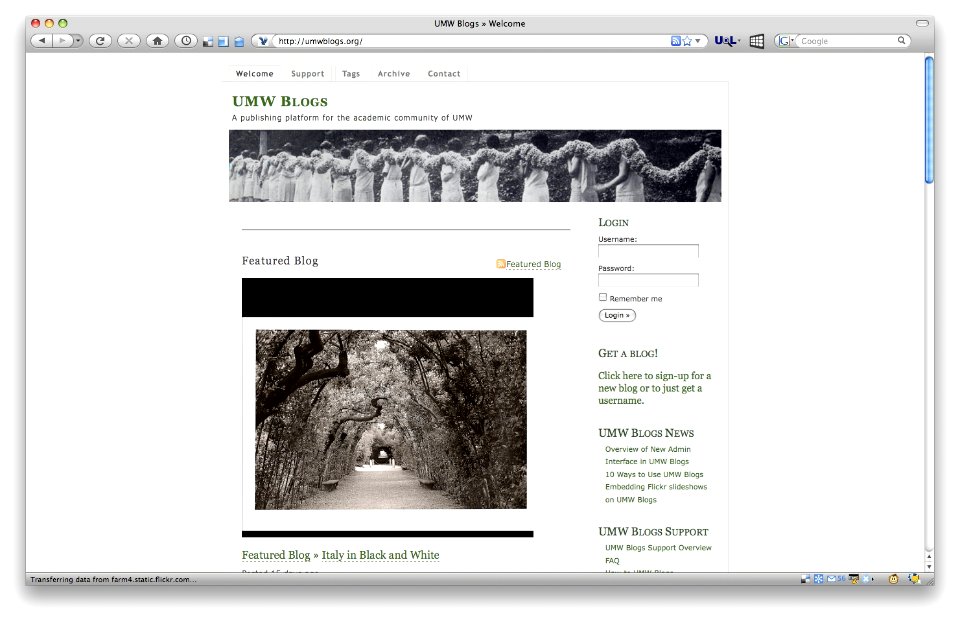Viewport: 960px width, 621px height.
Task: Open the Featured Blog category link below photo
Action: coord(276,555)
